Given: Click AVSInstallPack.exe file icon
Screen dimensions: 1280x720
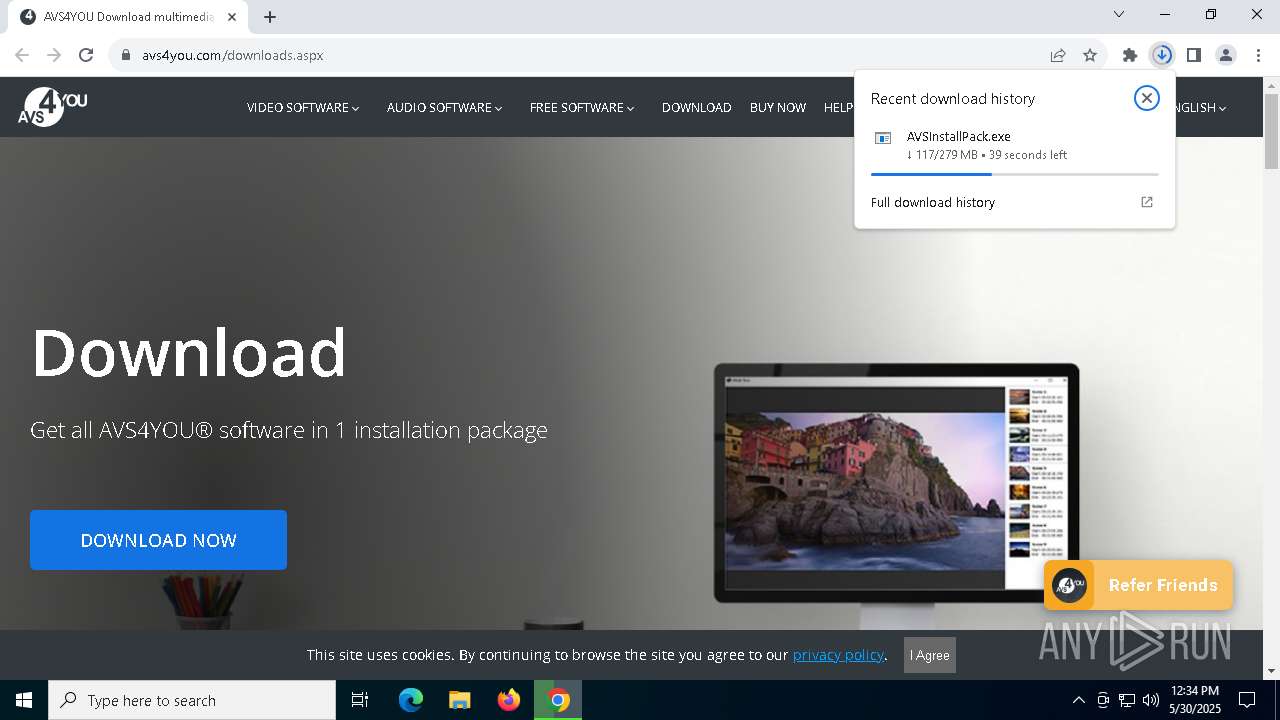Looking at the screenshot, I should pyautogui.click(x=883, y=138).
